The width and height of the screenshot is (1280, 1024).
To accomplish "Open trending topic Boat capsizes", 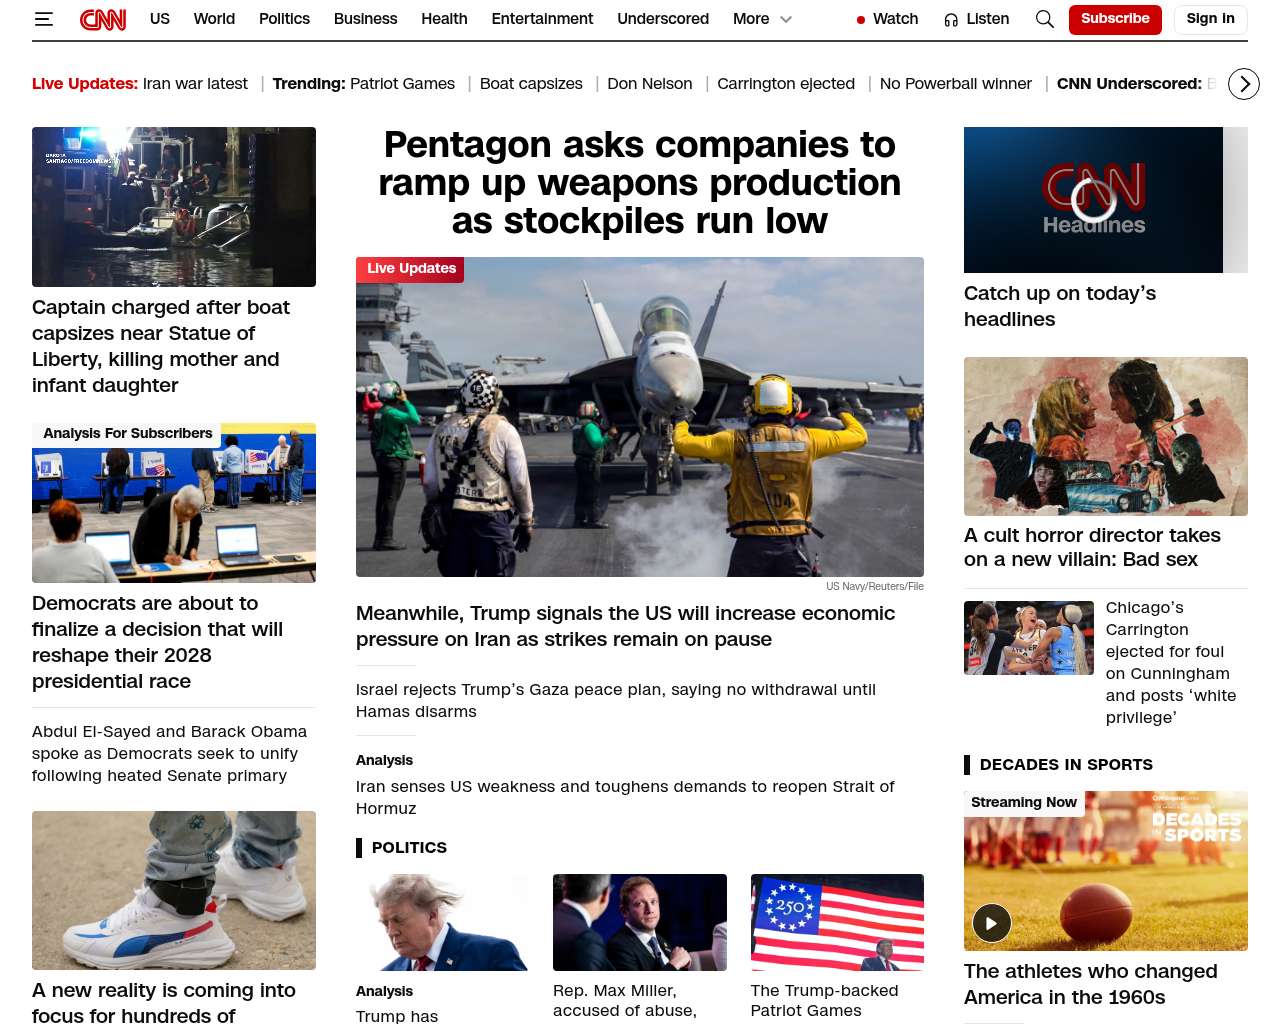I will [x=531, y=84].
